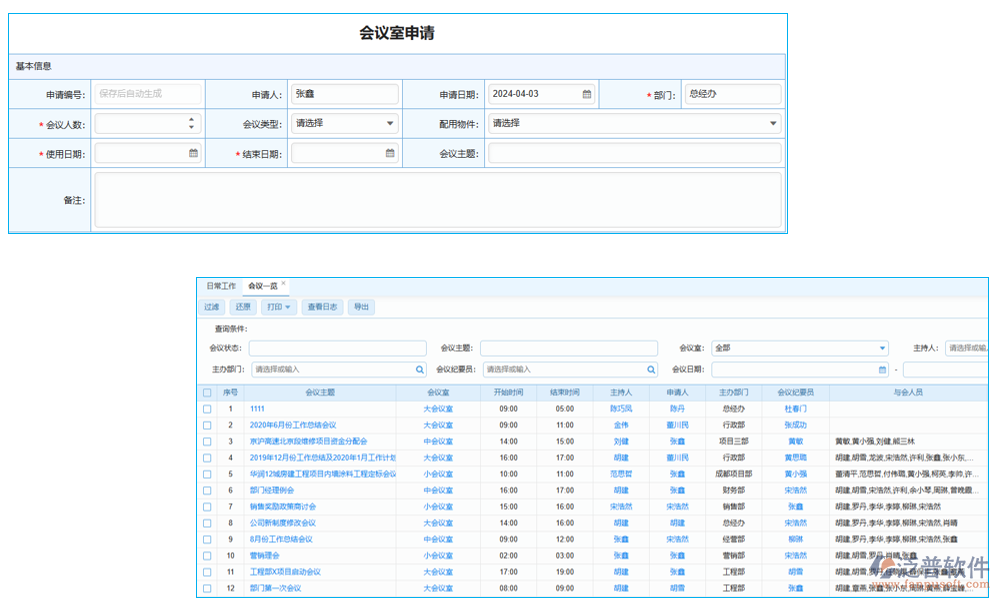Click the 导出 export button
This screenshot has height=600, width=1000.
click(x=361, y=307)
